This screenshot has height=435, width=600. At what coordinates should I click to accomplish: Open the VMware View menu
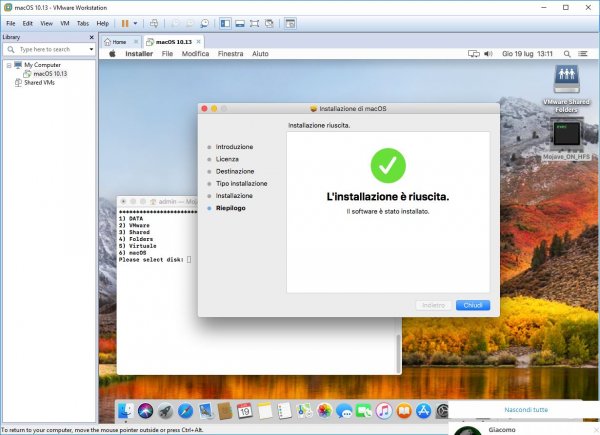tap(47, 23)
